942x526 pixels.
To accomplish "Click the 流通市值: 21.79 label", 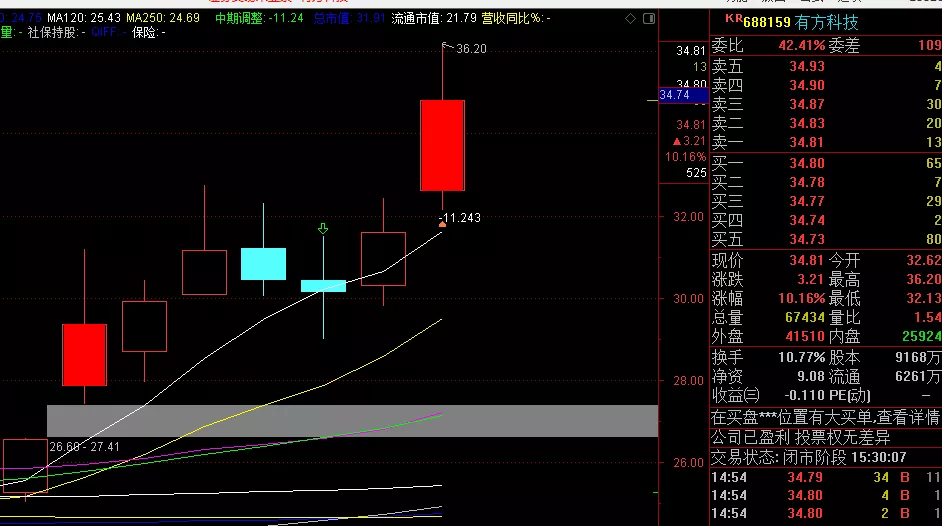I will point(434,19).
